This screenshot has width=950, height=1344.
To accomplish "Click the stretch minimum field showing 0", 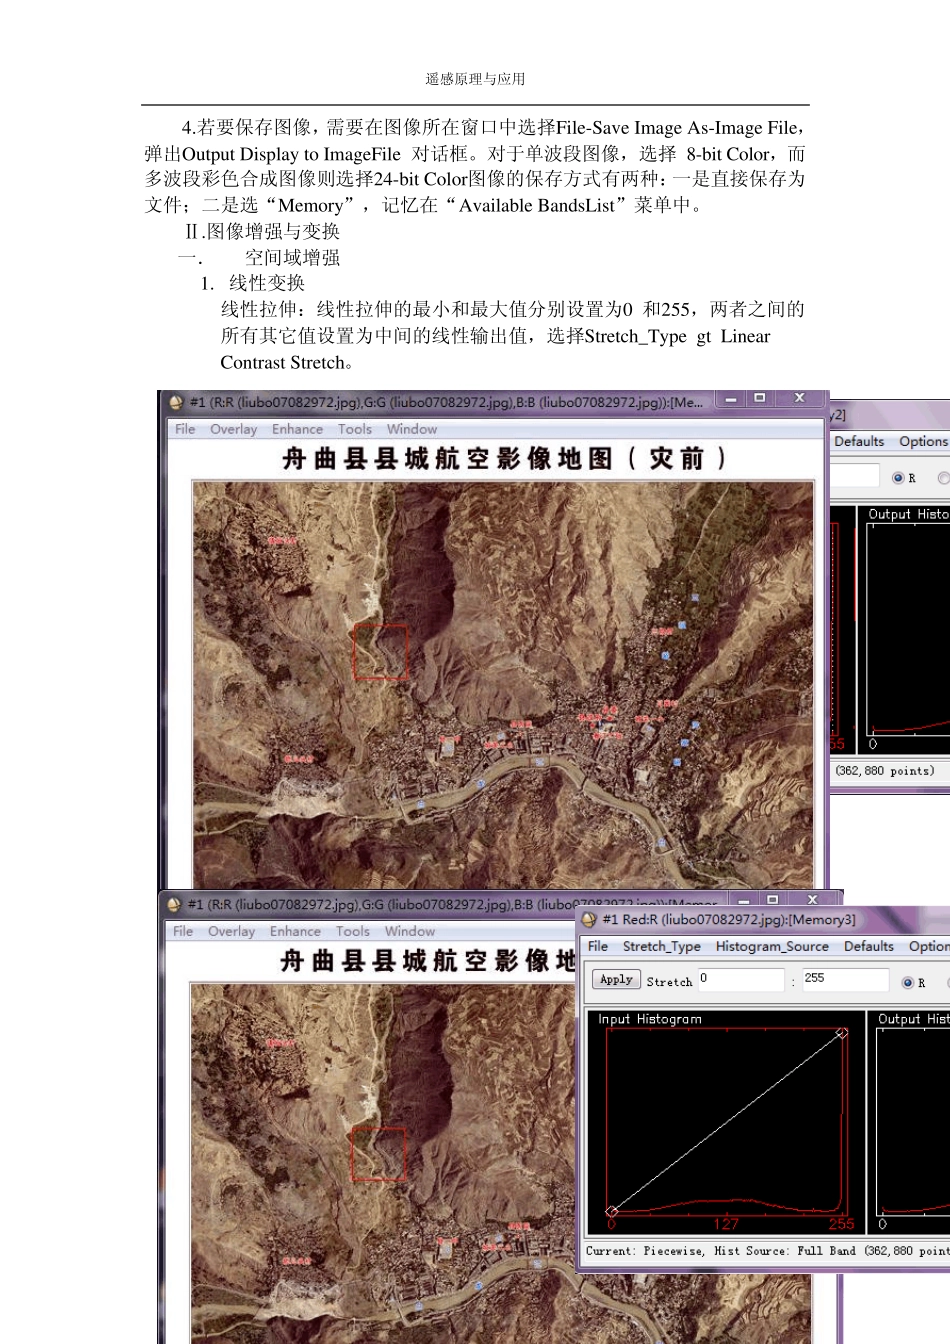I will click(x=740, y=979).
